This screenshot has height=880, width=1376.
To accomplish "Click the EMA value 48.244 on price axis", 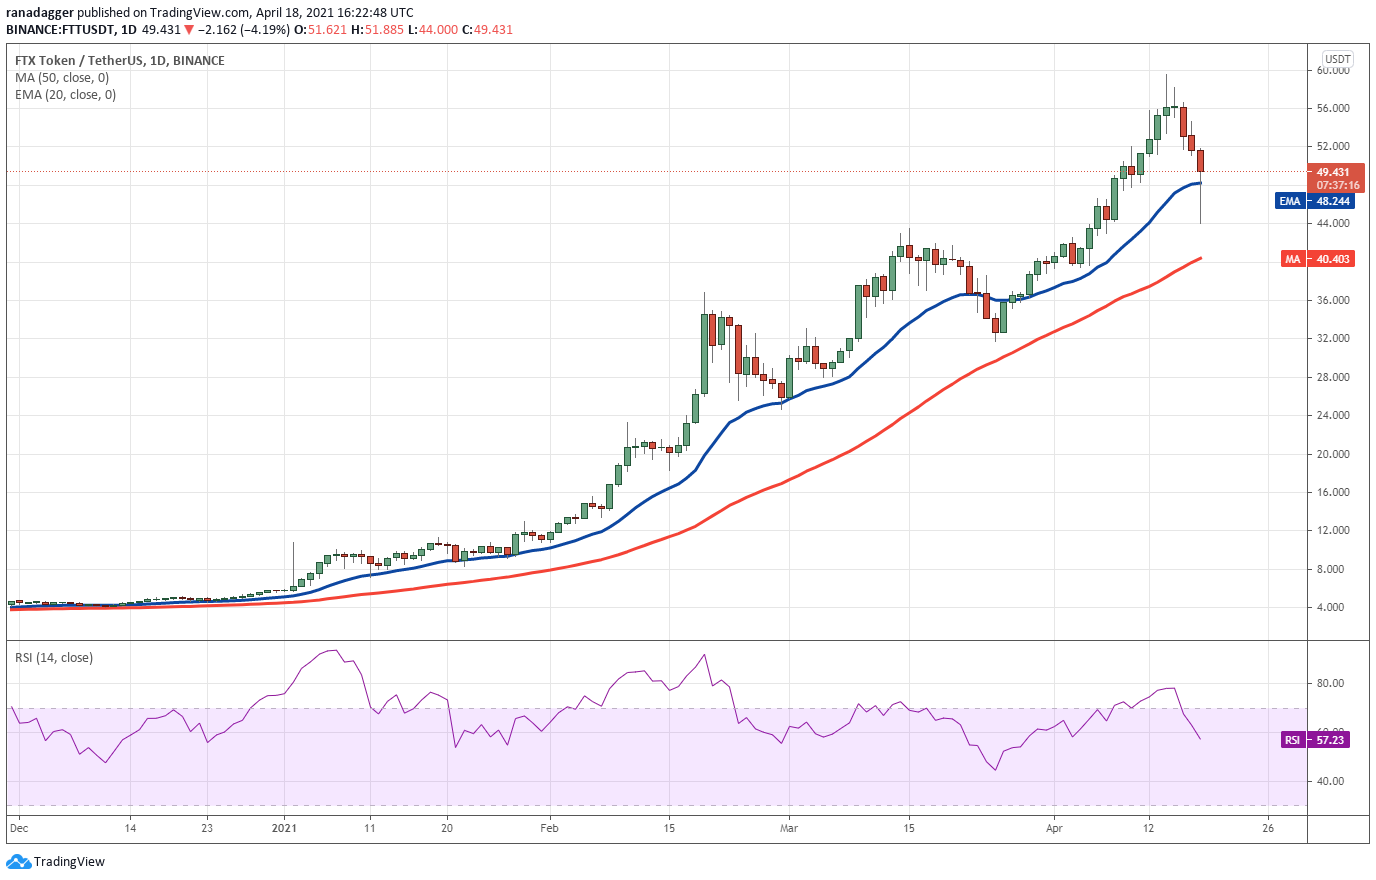I will coord(1333,201).
